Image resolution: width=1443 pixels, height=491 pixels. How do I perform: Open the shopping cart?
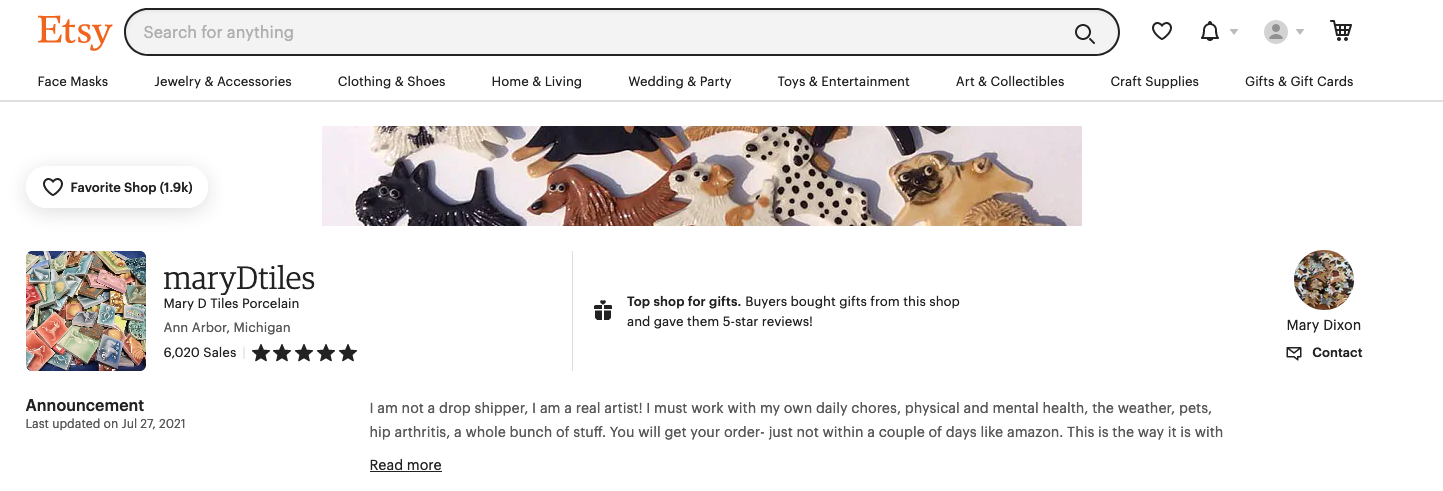1341,32
